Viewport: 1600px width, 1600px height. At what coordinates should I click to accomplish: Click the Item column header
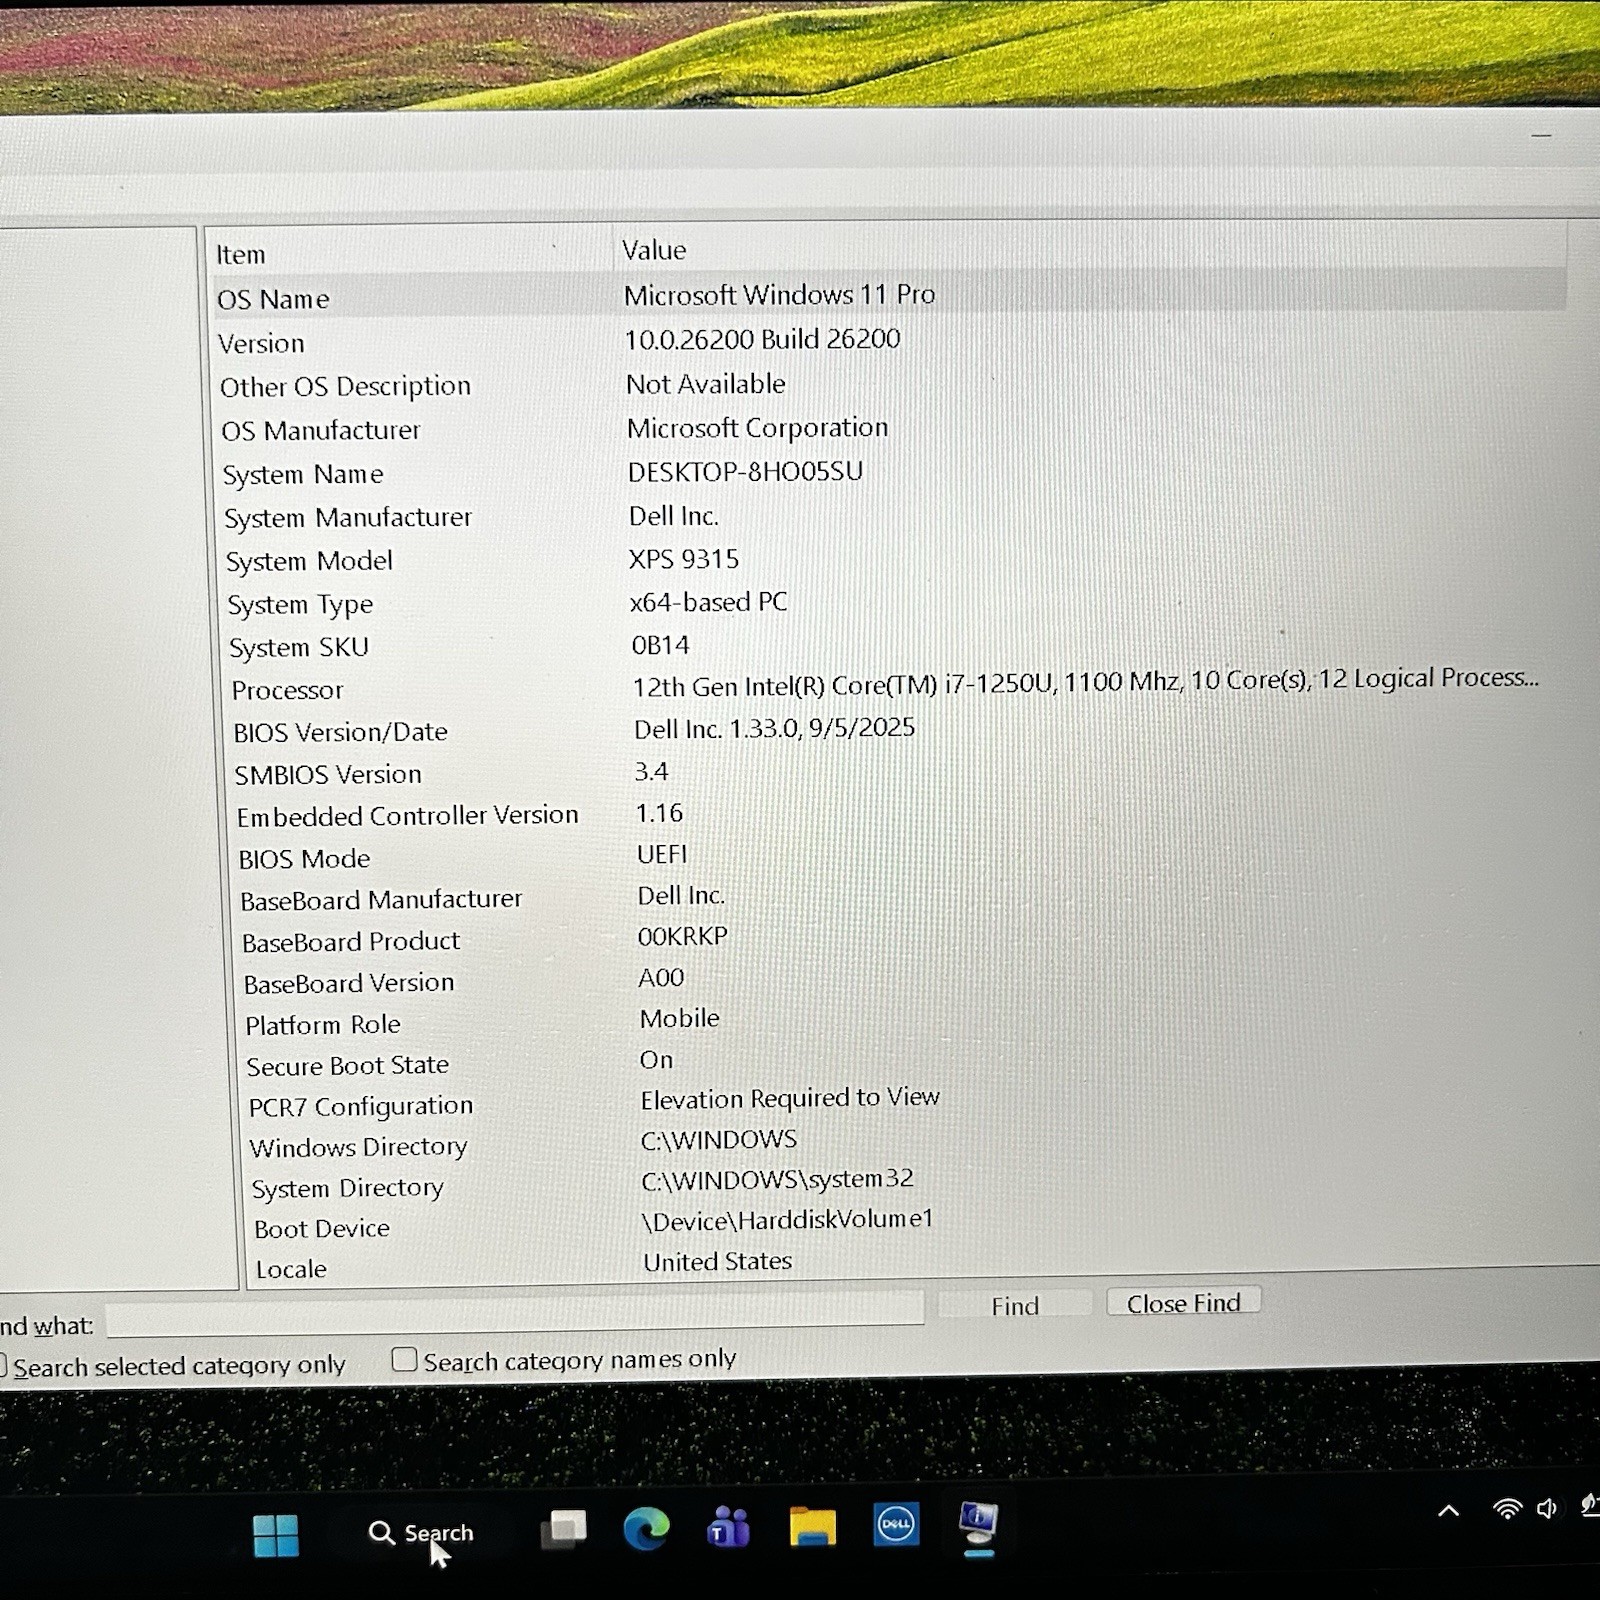point(410,254)
